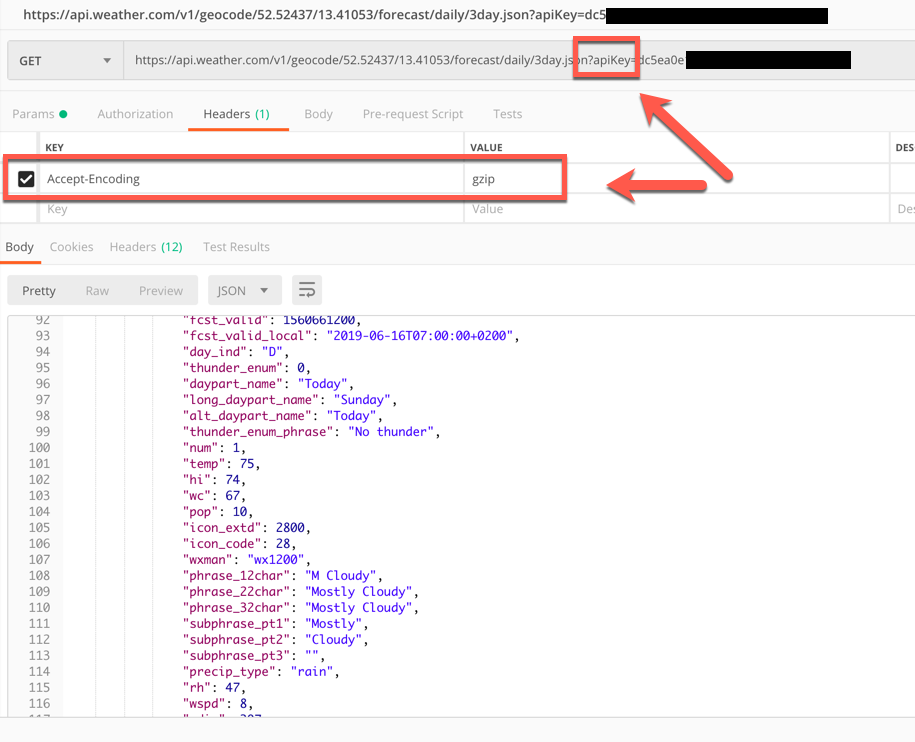The height and width of the screenshot is (742, 915).
Task: Open the response Cookies tab
Action: point(71,247)
